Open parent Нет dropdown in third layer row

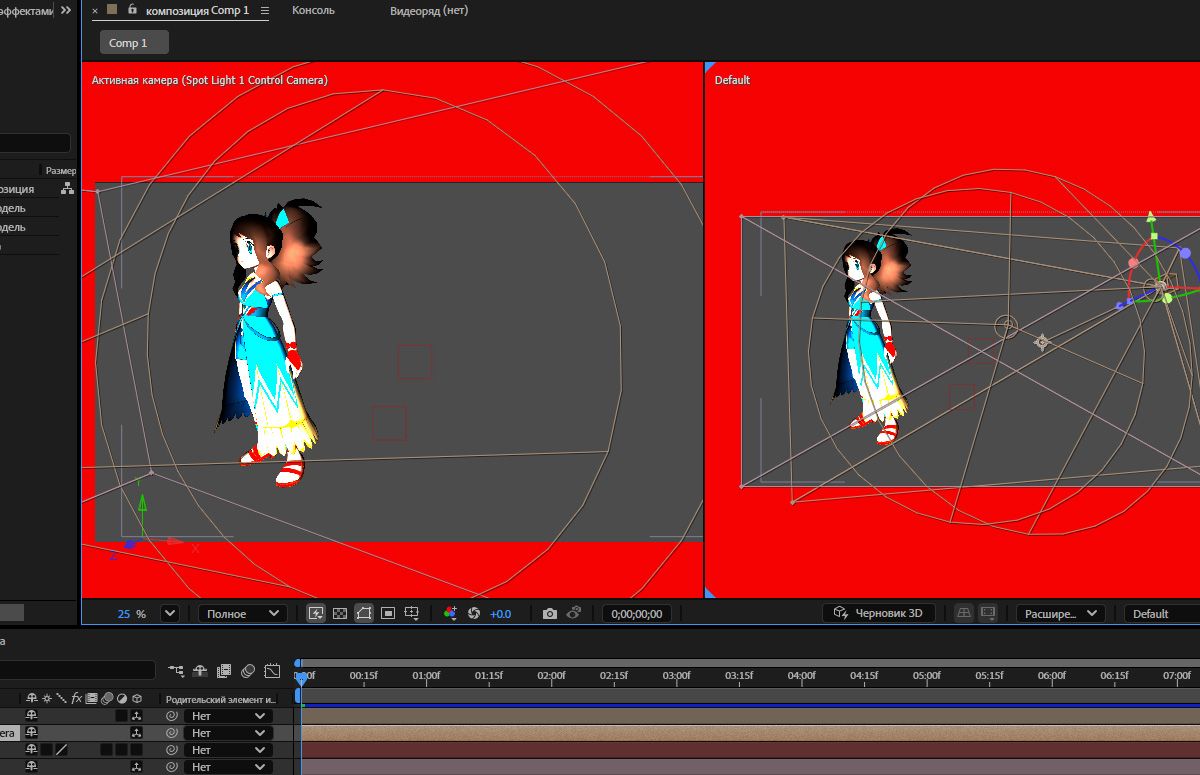click(229, 749)
